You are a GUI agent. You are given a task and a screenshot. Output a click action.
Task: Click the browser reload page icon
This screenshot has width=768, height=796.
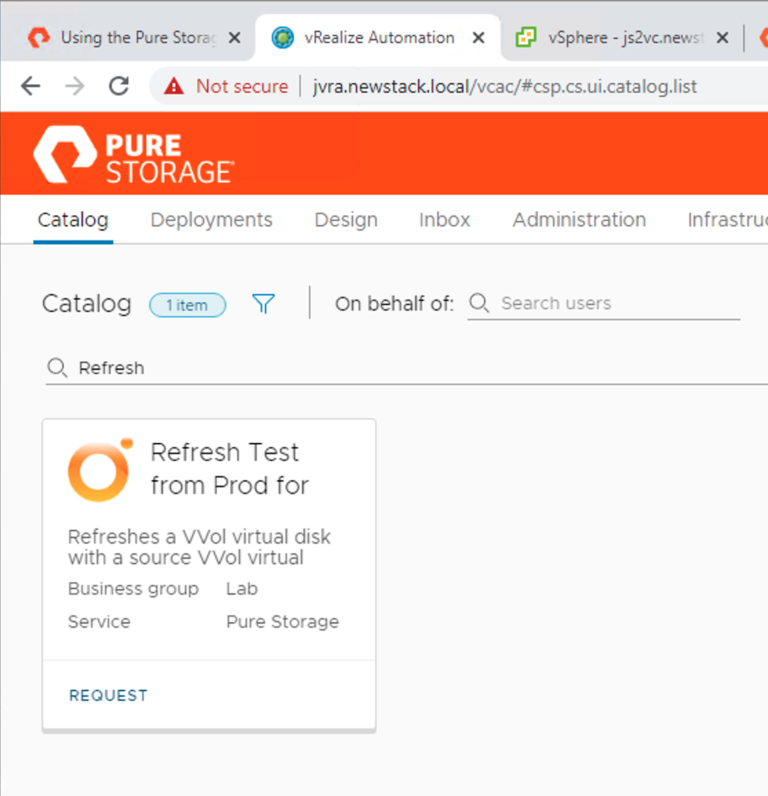click(119, 87)
